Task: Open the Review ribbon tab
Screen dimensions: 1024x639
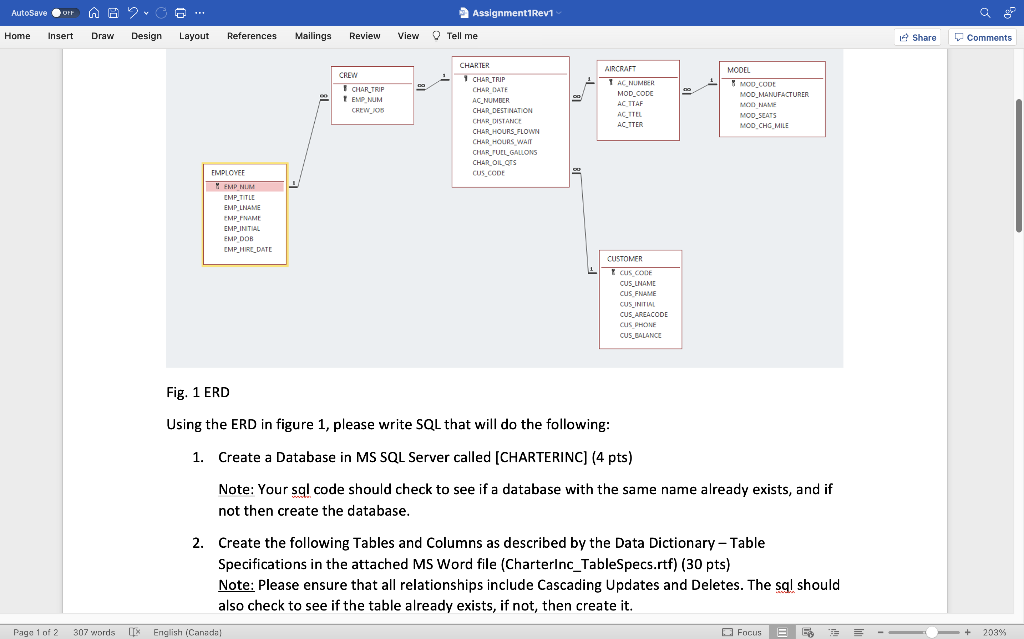Action: pos(364,36)
